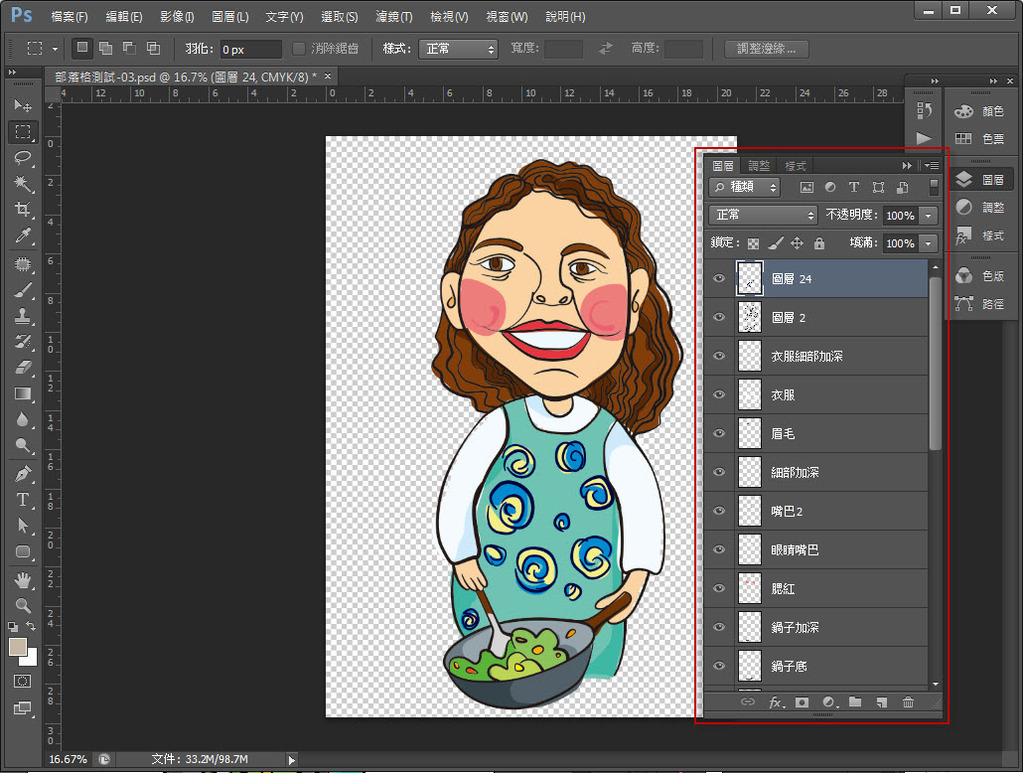This screenshot has height=773, width=1023.
Task: Expand the 不透明度 opacity dropdown arrow
Action: [929, 215]
